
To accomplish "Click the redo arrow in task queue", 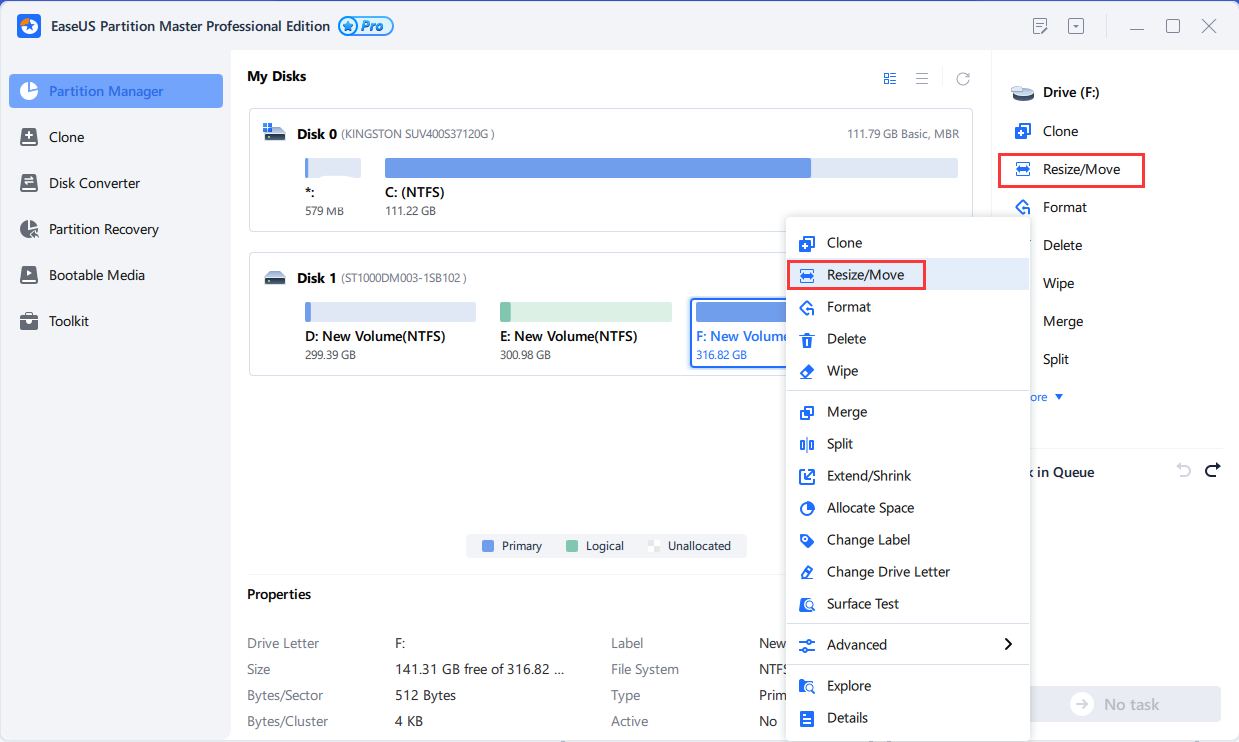I will 1213,470.
